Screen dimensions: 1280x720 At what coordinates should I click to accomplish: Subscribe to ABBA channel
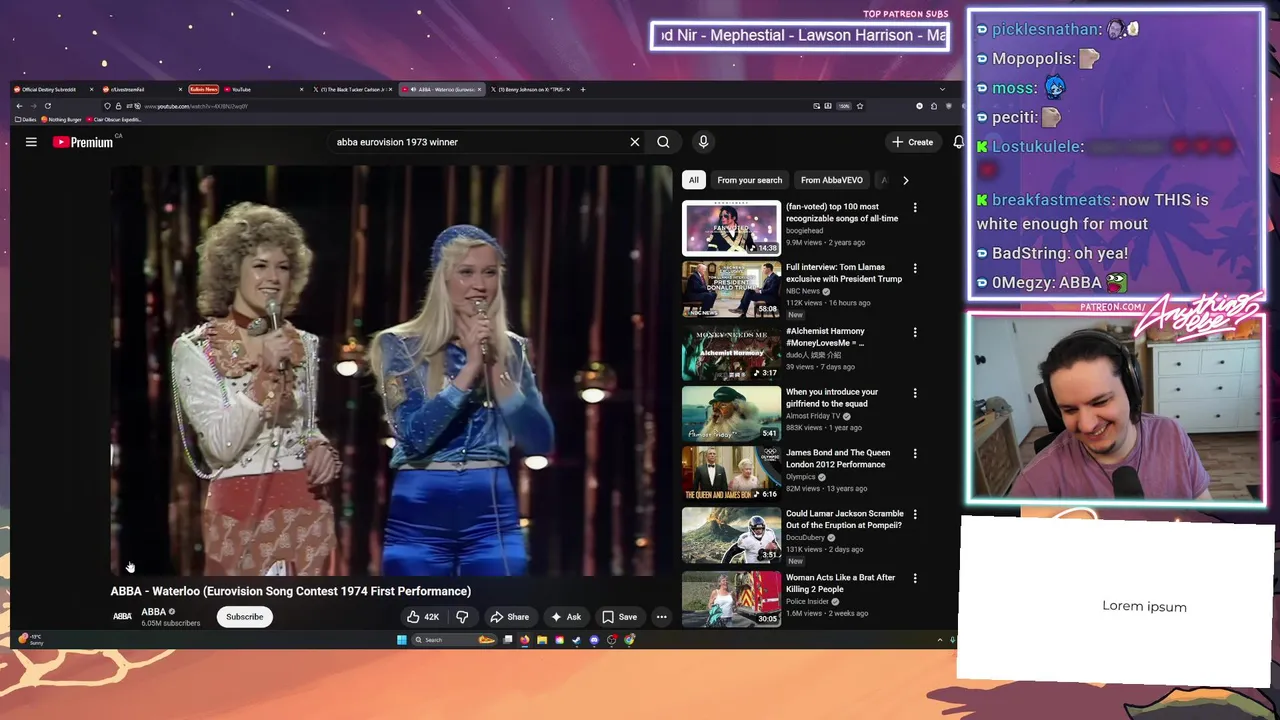[x=244, y=617]
